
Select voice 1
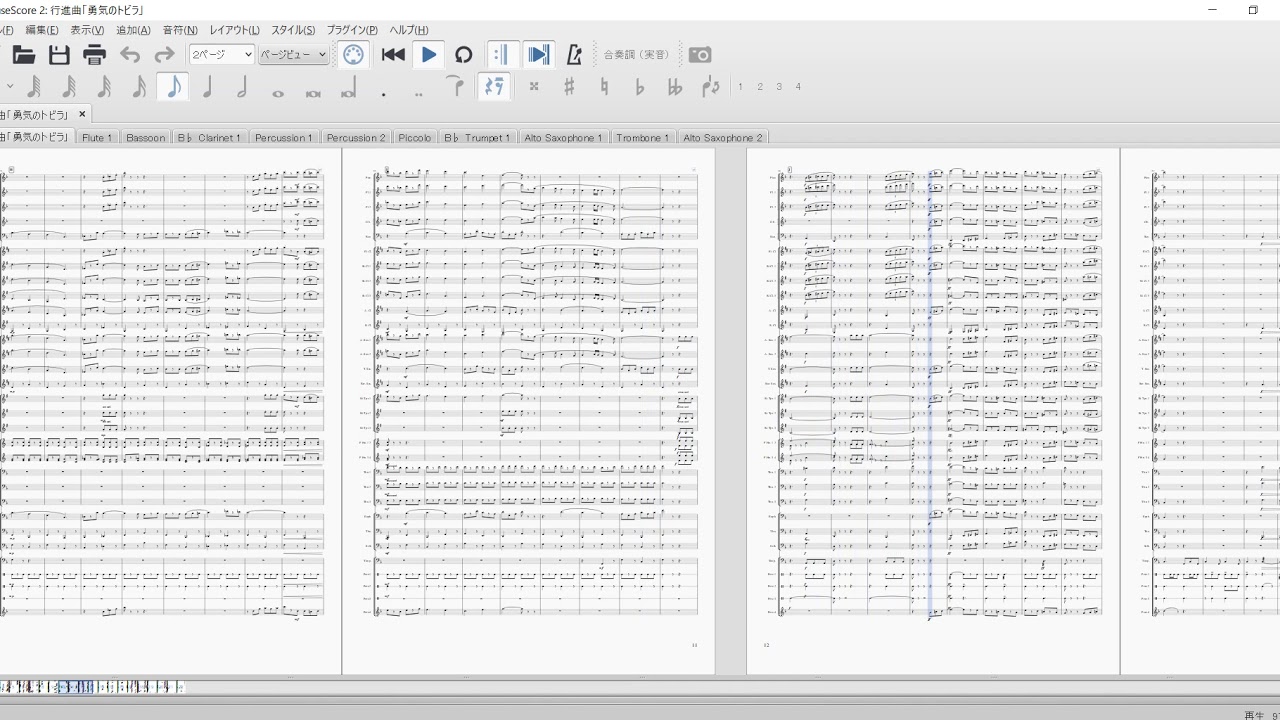740,87
